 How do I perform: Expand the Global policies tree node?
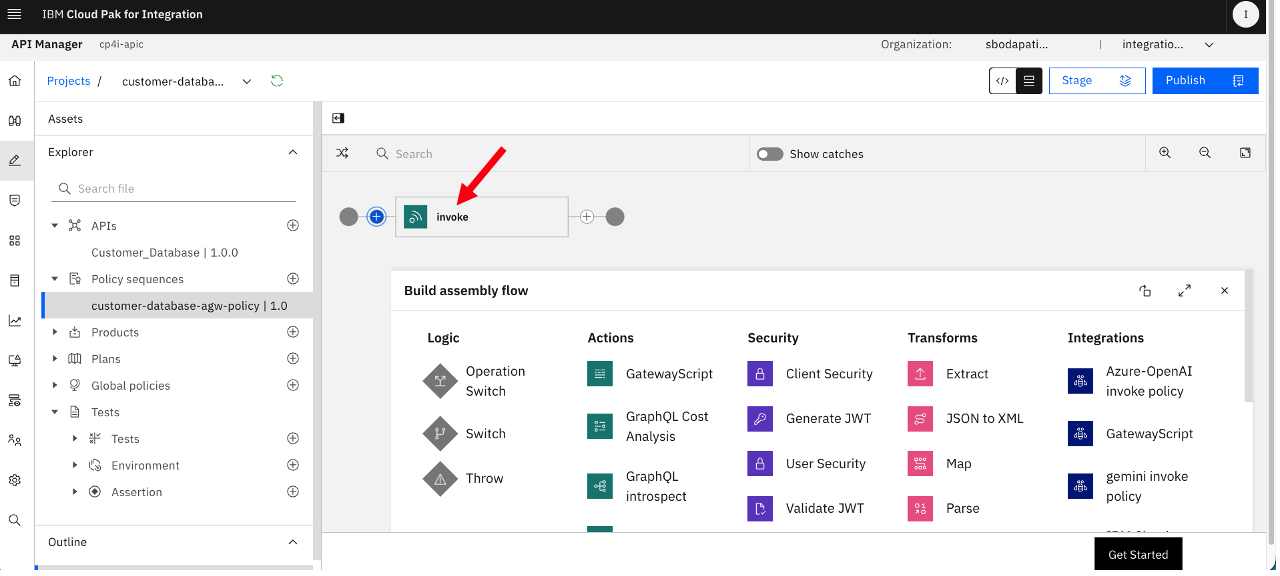coord(55,385)
